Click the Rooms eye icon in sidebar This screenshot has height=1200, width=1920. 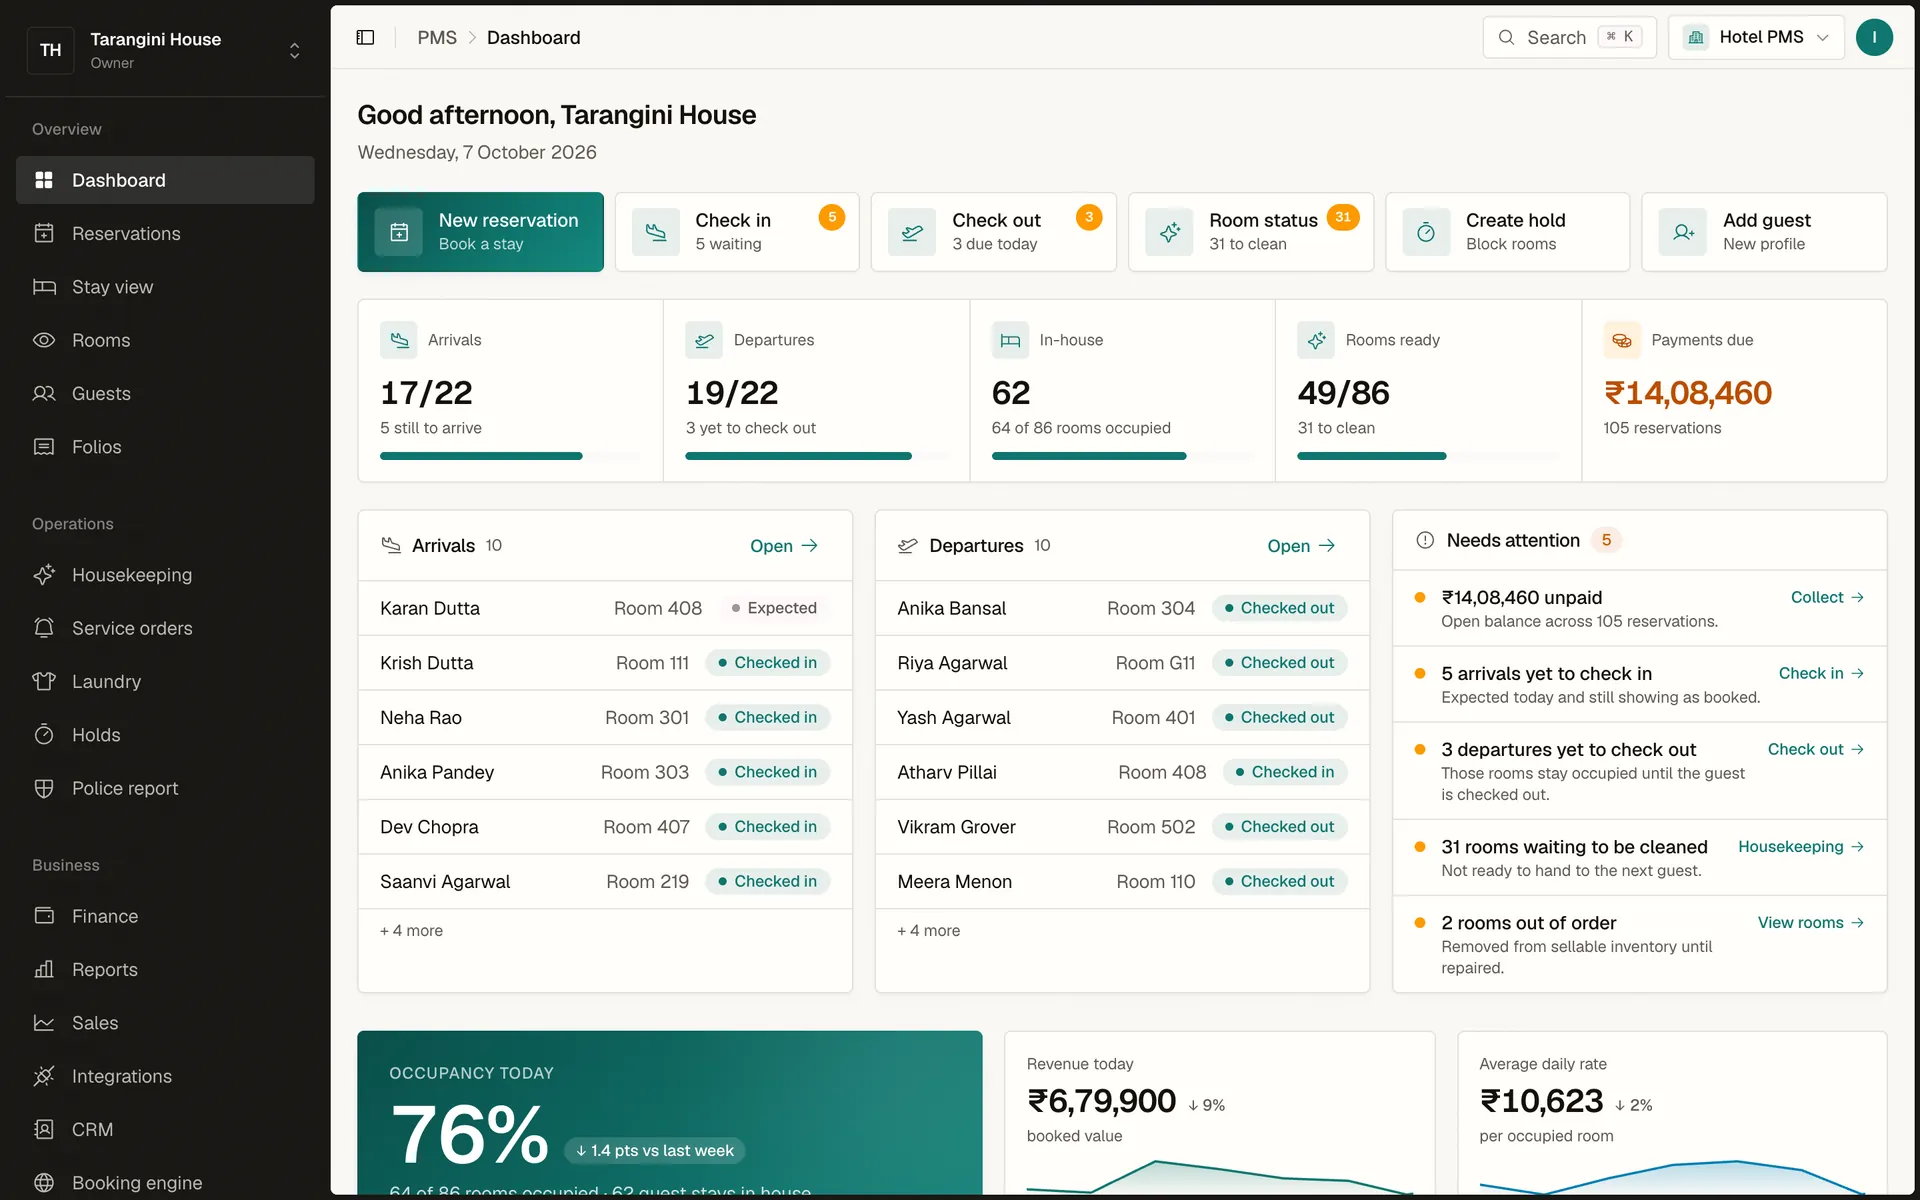click(44, 340)
